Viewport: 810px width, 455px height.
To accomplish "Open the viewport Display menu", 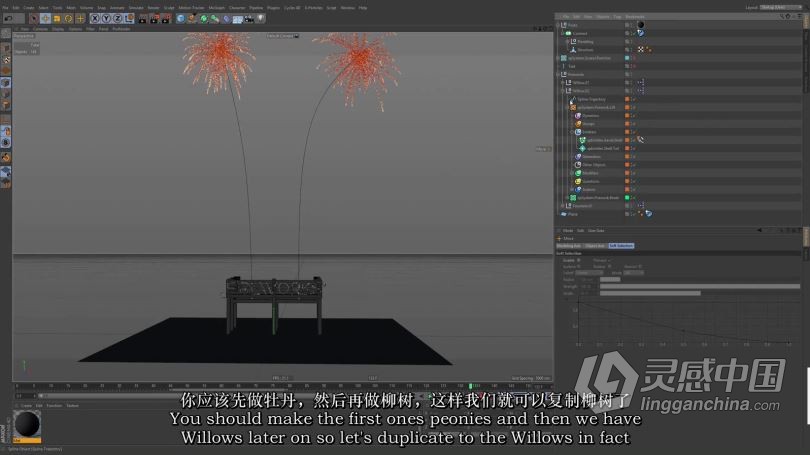I will pyautogui.click(x=58, y=29).
